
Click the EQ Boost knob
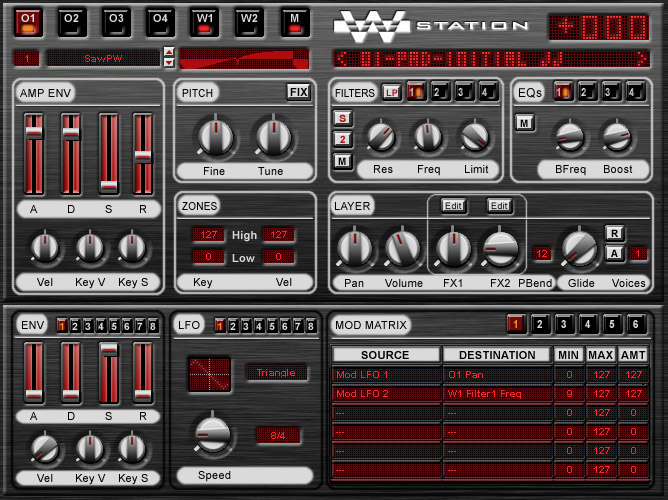(616, 137)
